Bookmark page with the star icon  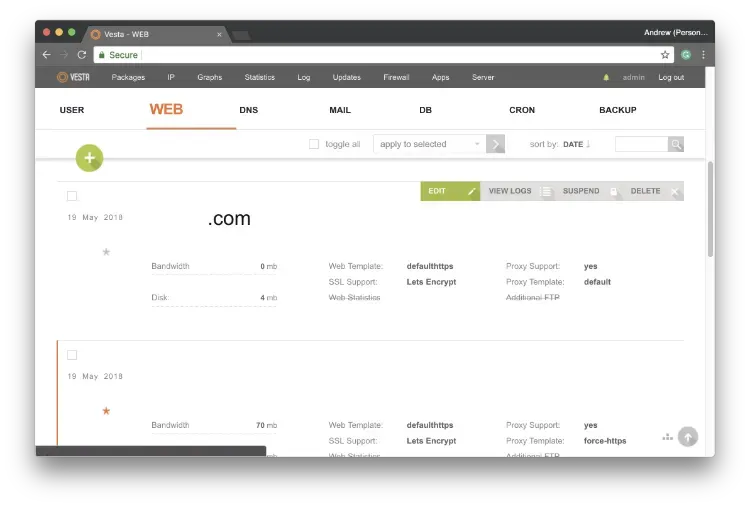pos(665,55)
